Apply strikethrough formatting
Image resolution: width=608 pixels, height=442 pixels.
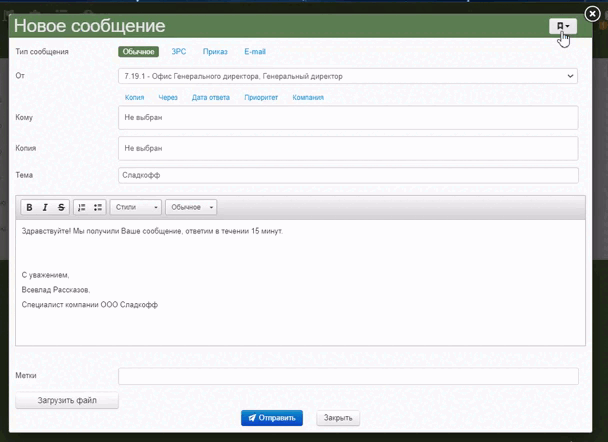[x=61, y=207]
